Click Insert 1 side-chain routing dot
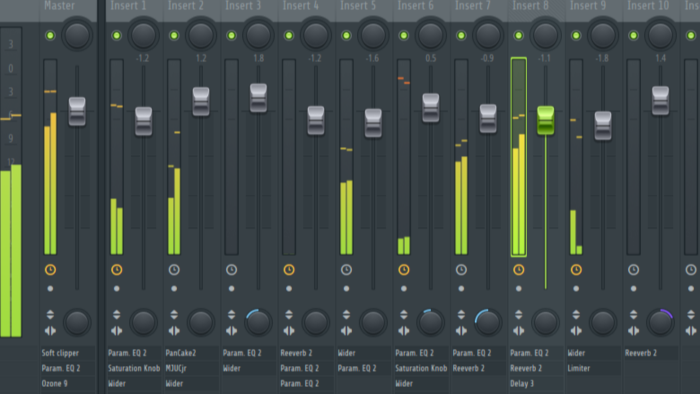This screenshot has height=394, width=700. [117, 289]
